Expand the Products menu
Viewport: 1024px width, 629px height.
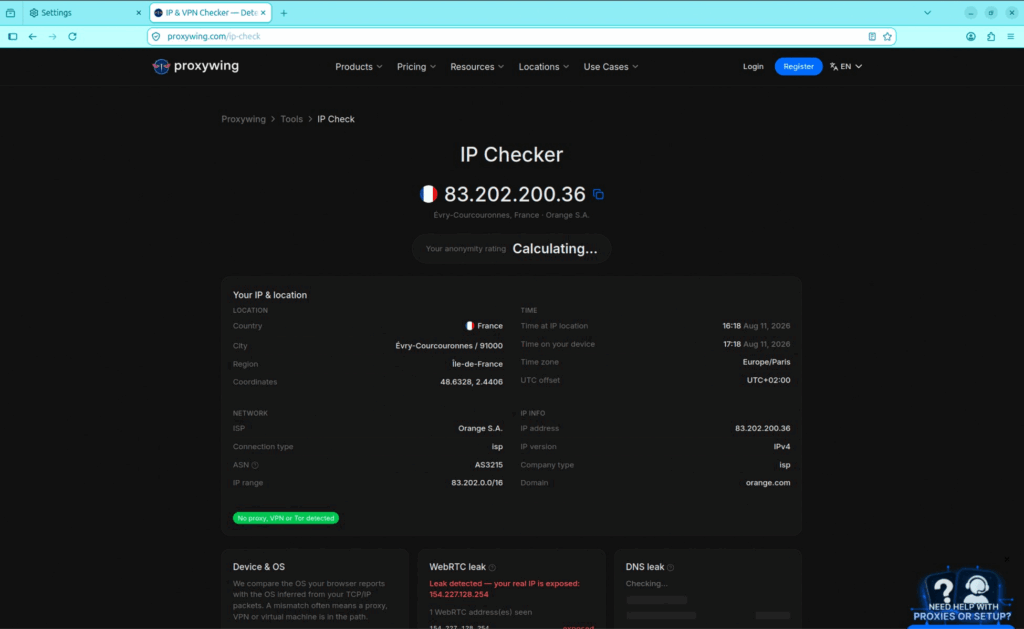[359, 67]
